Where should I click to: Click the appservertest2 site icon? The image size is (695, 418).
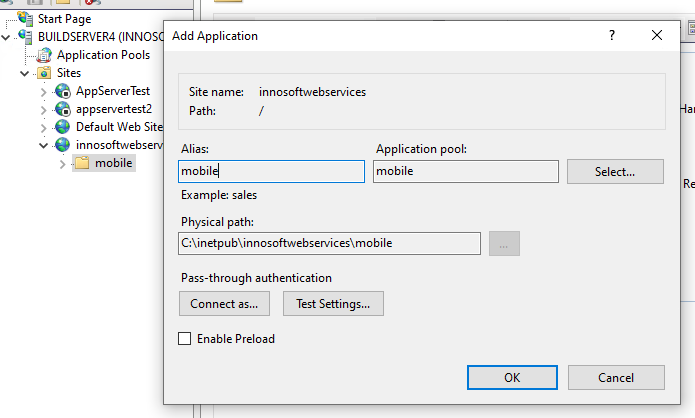coord(63,109)
